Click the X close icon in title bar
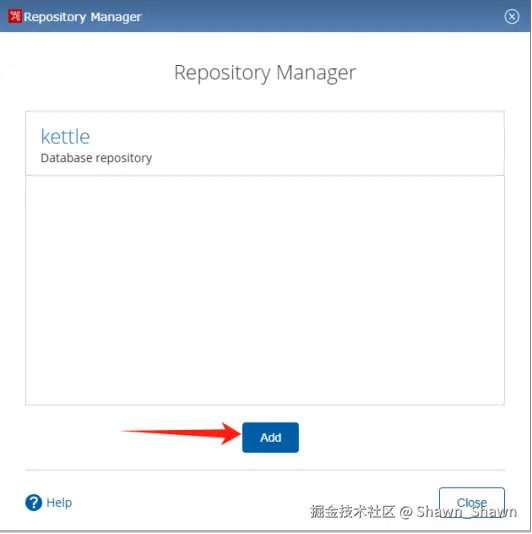The width and height of the screenshot is (532, 534). (512, 16)
